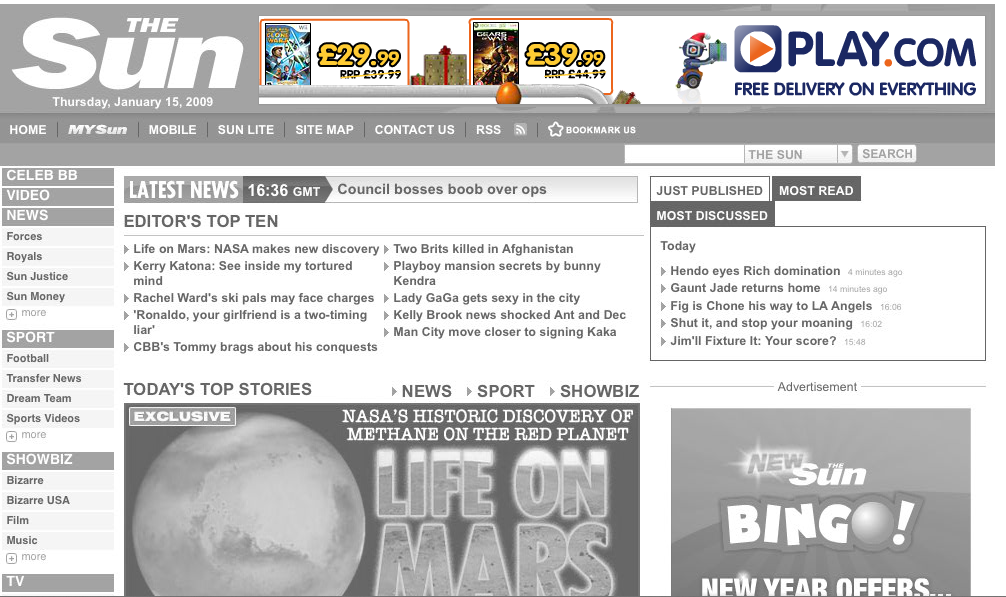The image size is (1006, 597).
Task: Open Celeb BB sidebar section
Action: pos(58,176)
